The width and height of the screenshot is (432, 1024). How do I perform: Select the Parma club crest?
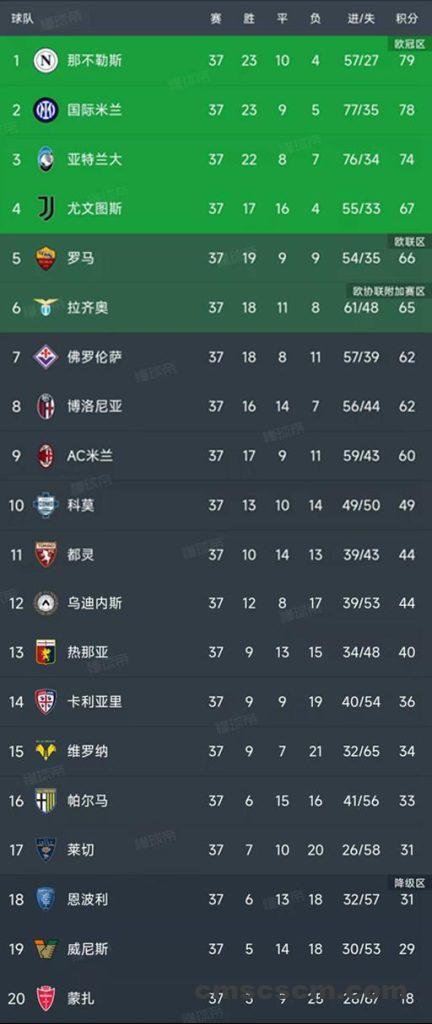pos(46,800)
